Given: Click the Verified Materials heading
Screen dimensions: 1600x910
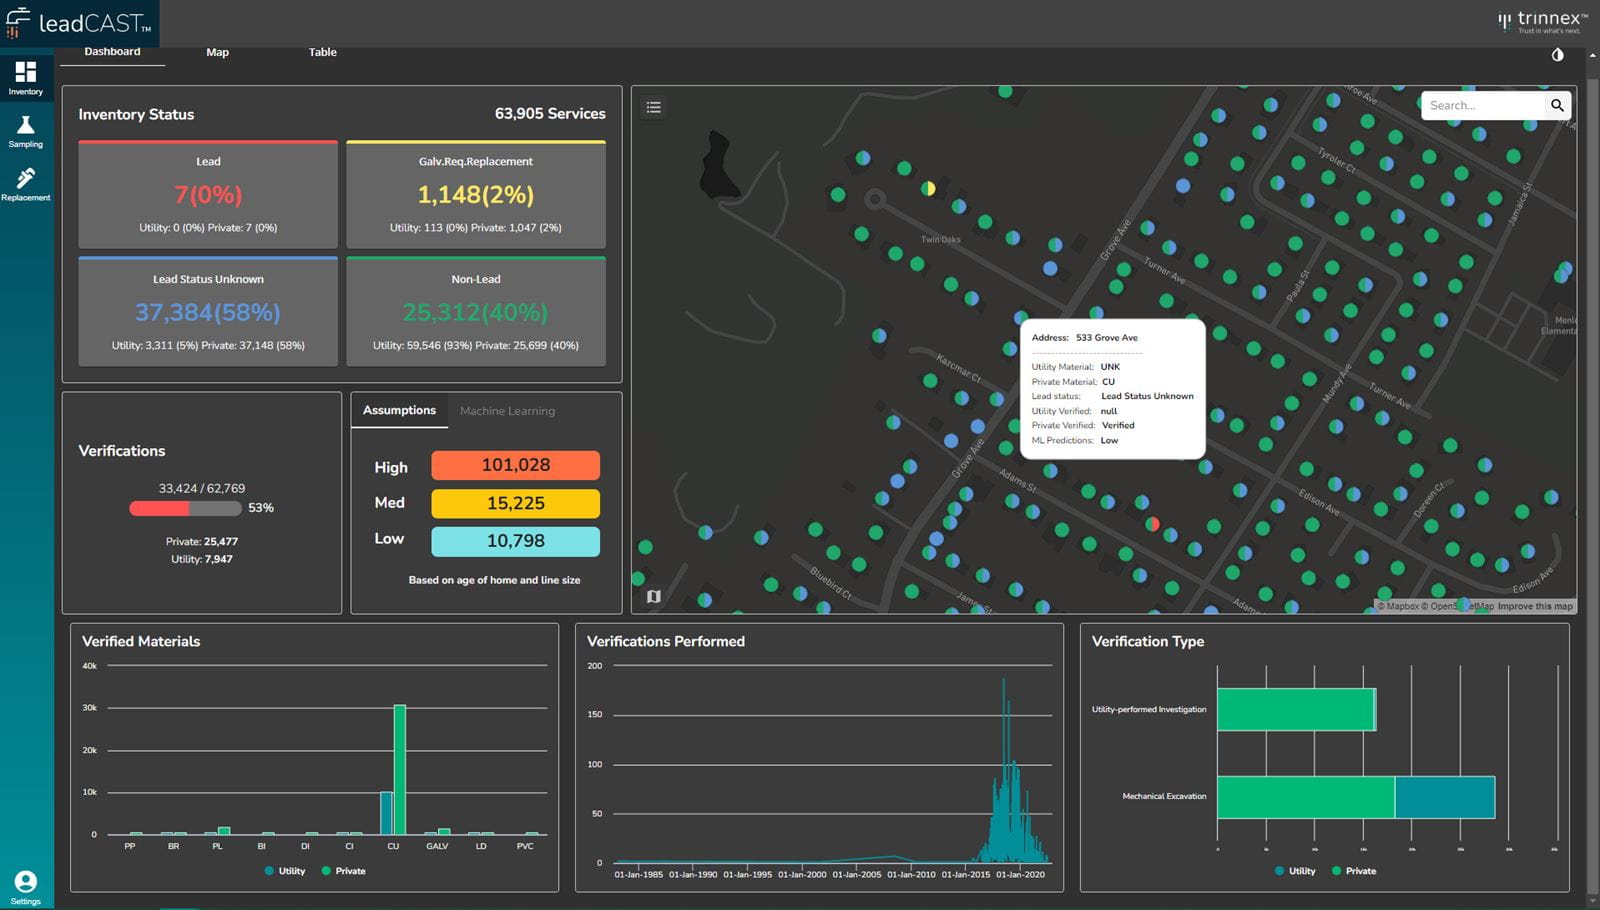Looking at the screenshot, I should pos(141,641).
